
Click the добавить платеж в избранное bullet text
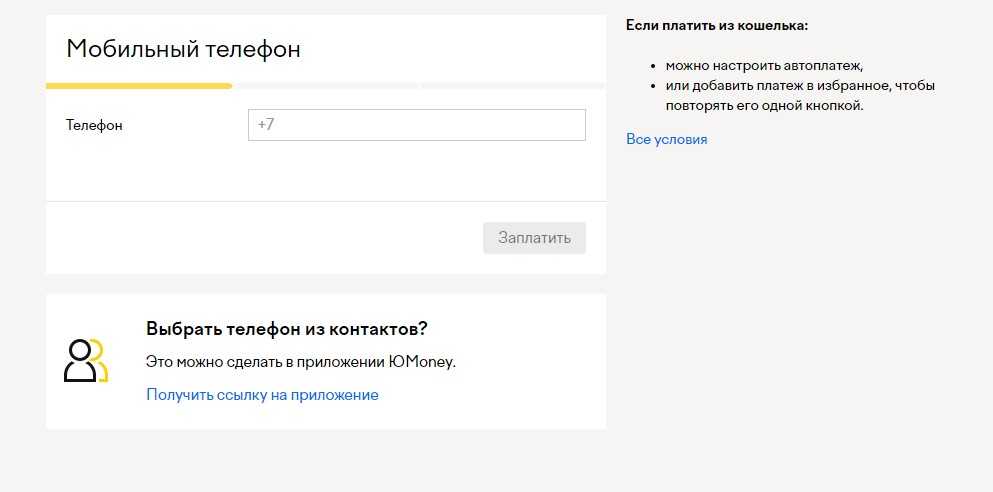800,86
